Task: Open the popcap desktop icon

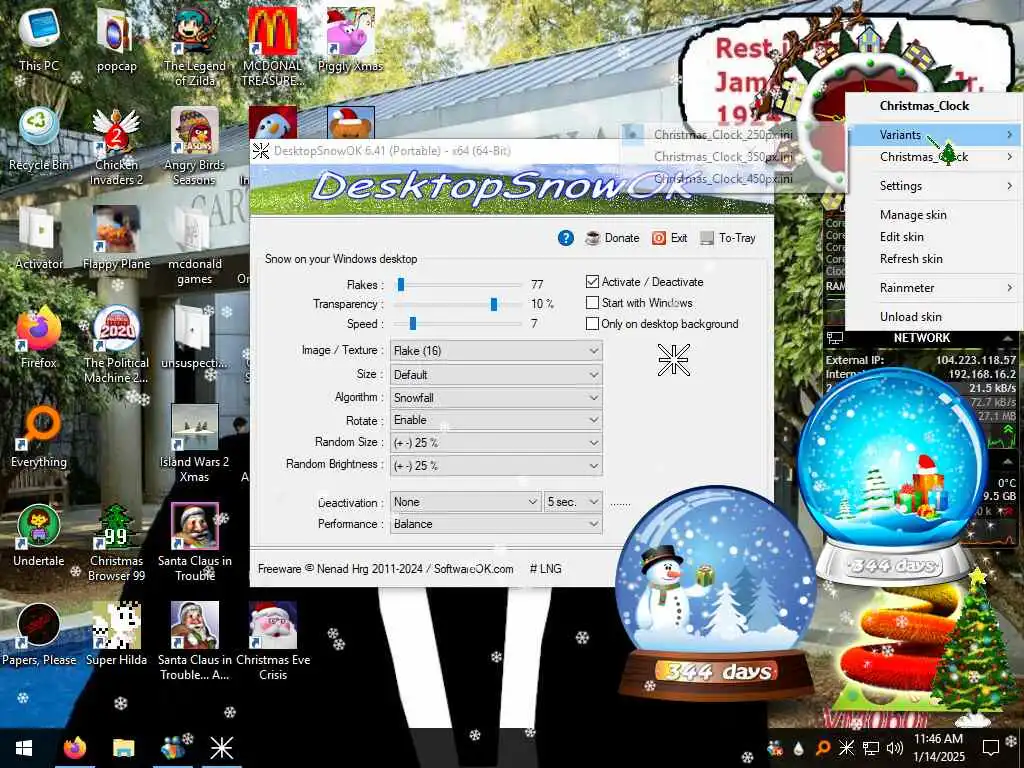Action: [116, 39]
